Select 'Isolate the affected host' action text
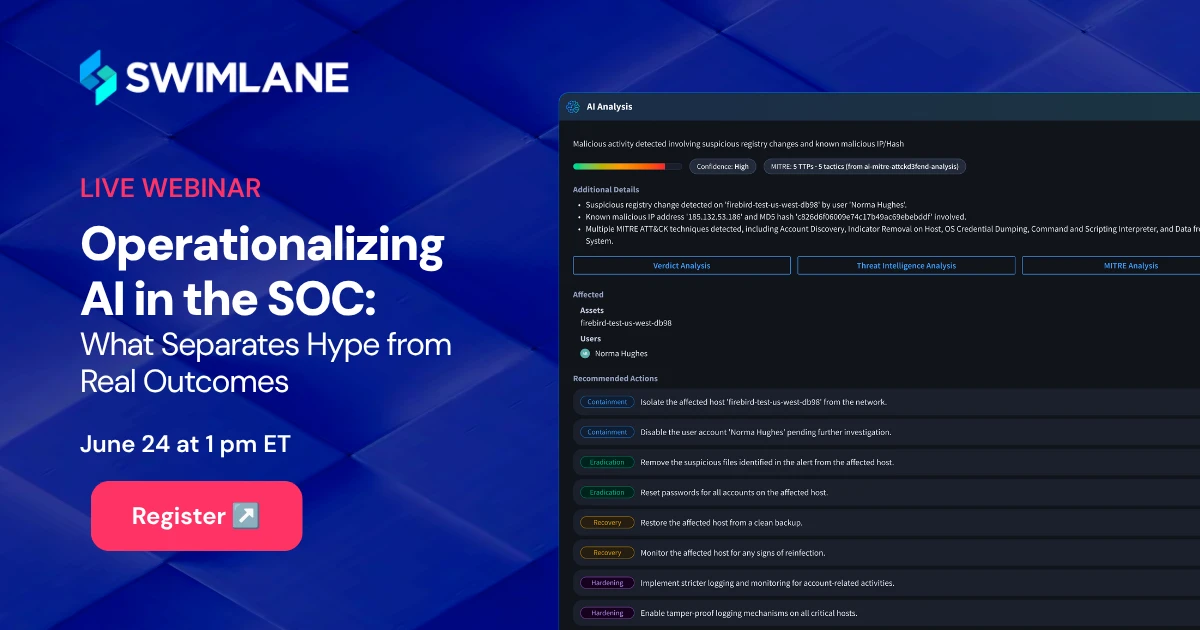1200x630 pixels. coord(764,402)
